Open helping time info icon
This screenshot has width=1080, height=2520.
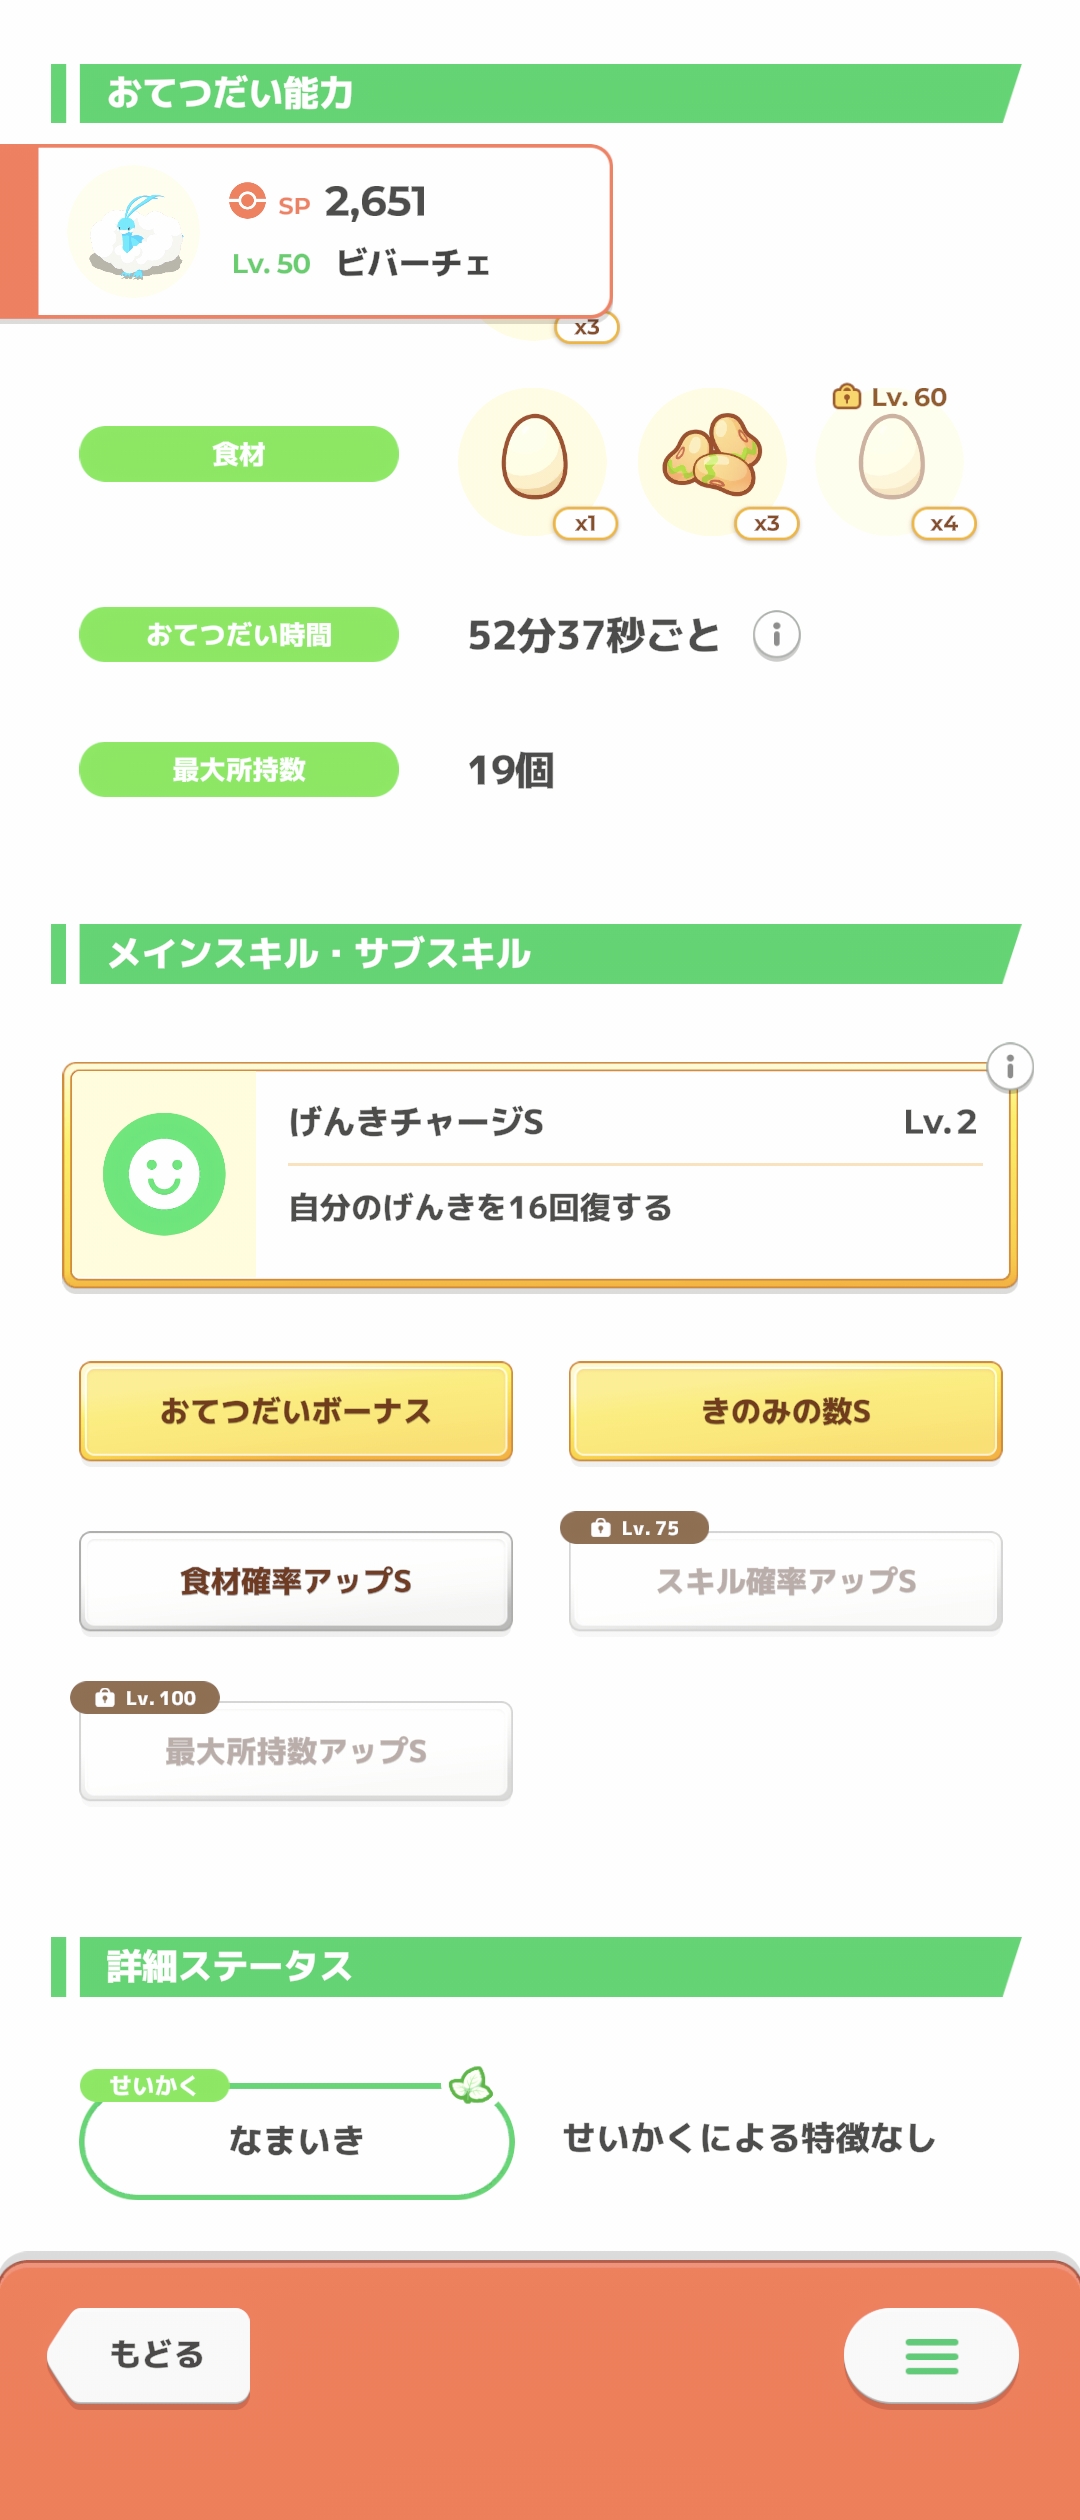point(776,635)
